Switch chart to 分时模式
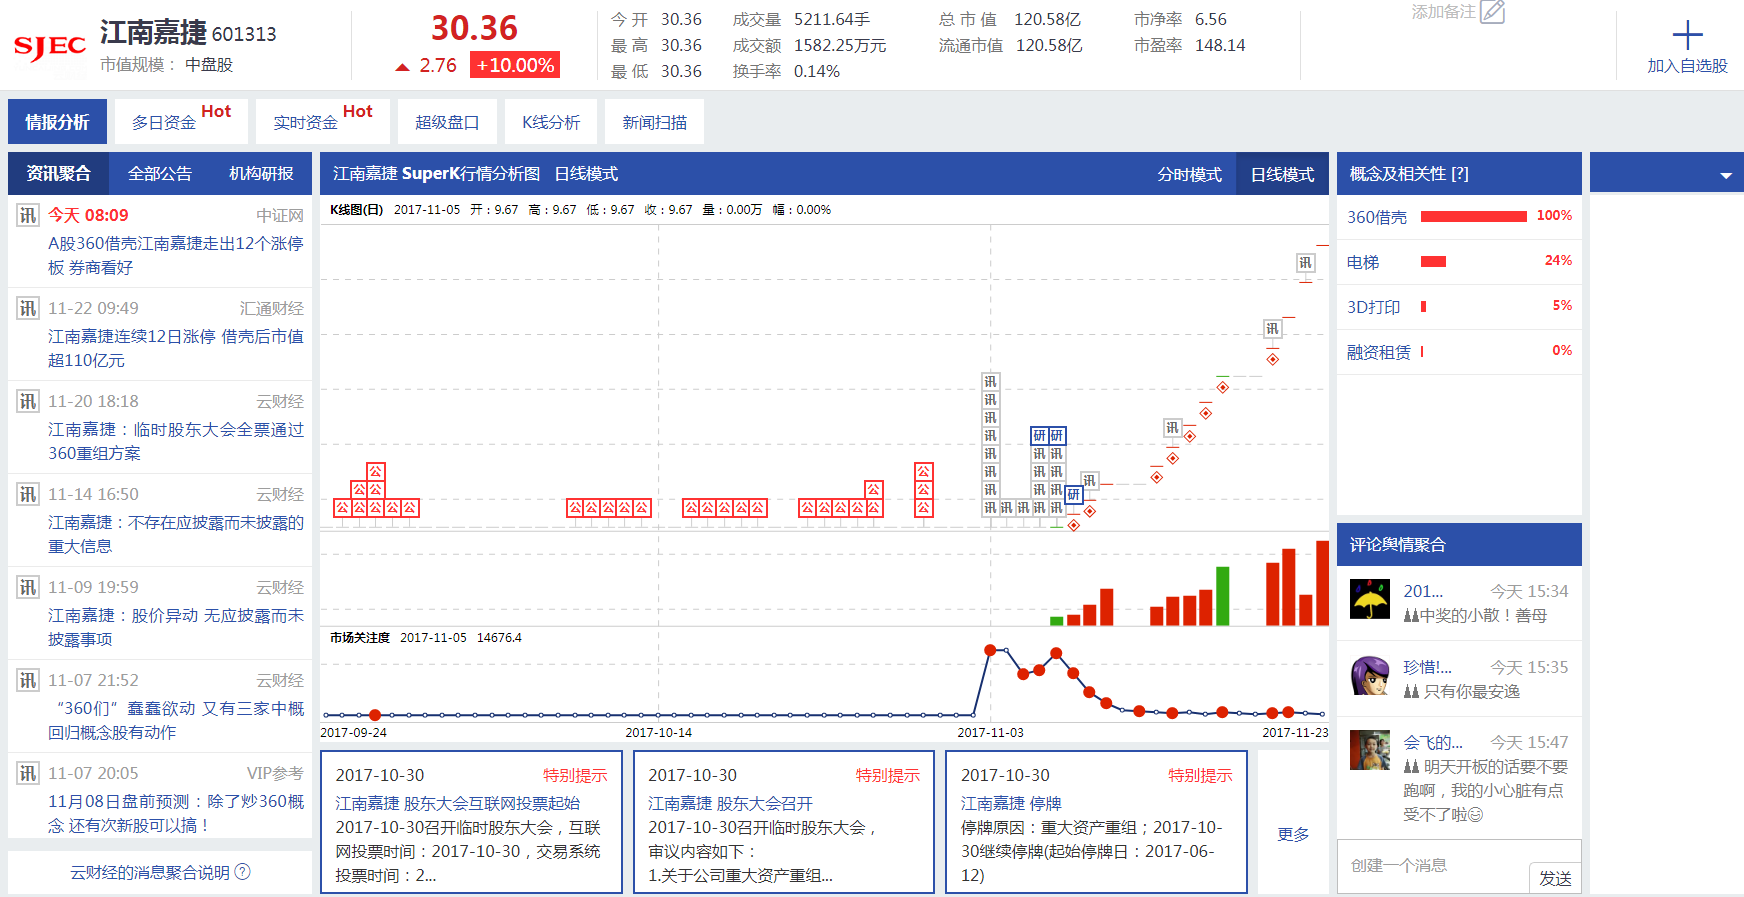1744x897 pixels. click(1189, 174)
